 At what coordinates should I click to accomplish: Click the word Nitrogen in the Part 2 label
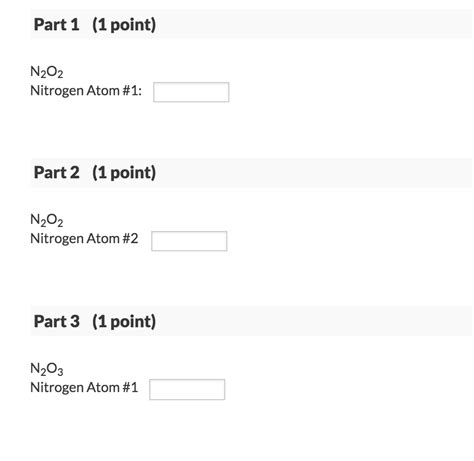(57, 239)
